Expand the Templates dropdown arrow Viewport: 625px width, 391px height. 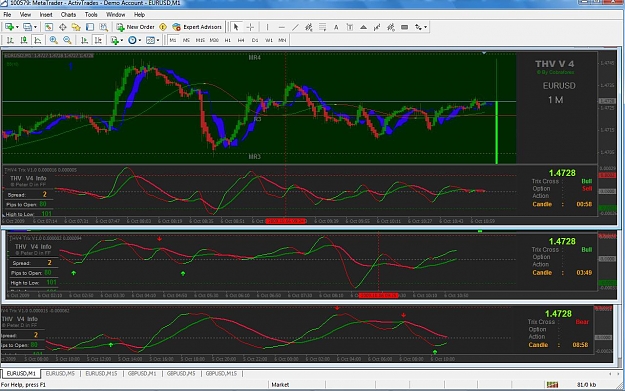coord(158,40)
